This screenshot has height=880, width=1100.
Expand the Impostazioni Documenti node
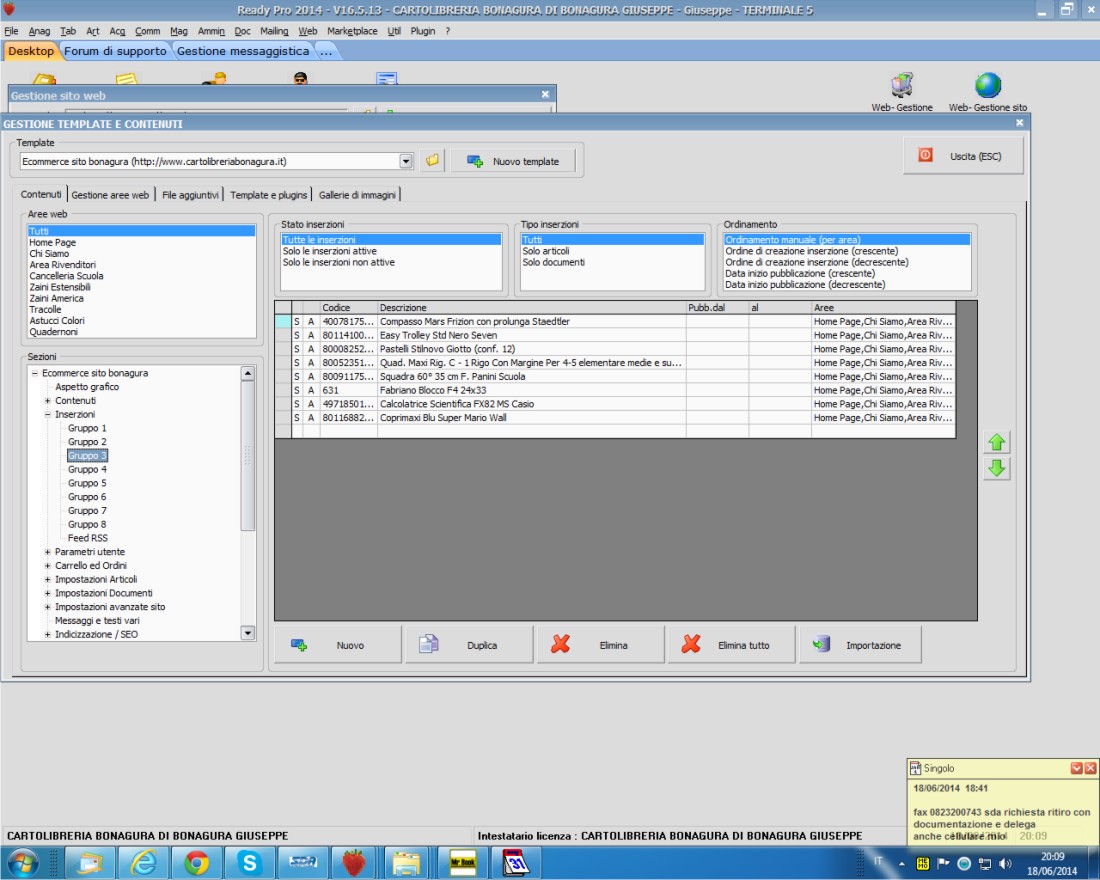pyautogui.click(x=48, y=593)
